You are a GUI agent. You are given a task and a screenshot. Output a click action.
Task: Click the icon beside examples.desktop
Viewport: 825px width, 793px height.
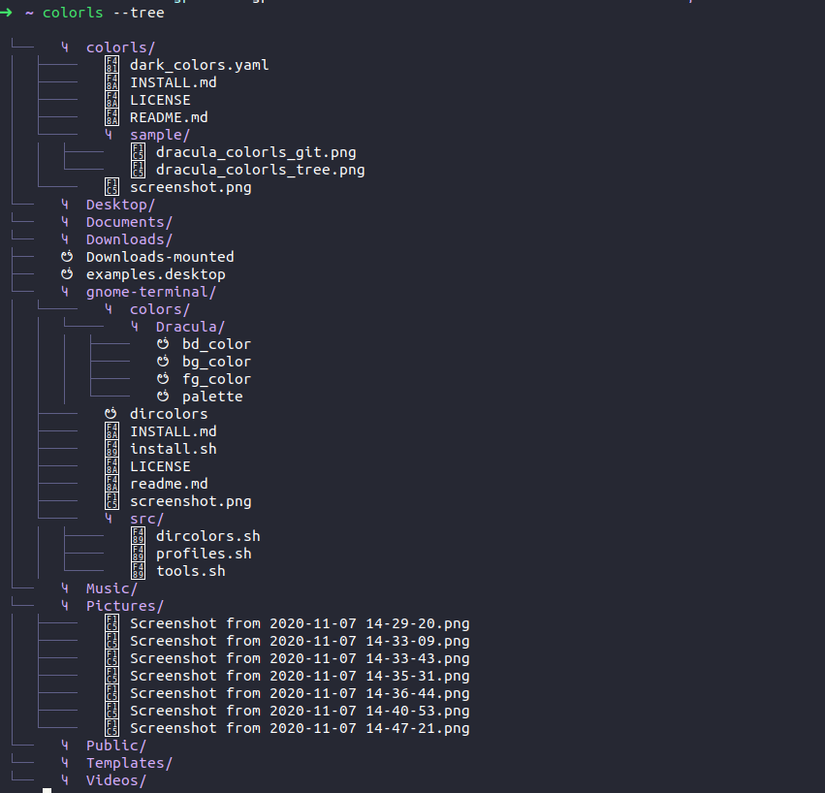tap(67, 274)
